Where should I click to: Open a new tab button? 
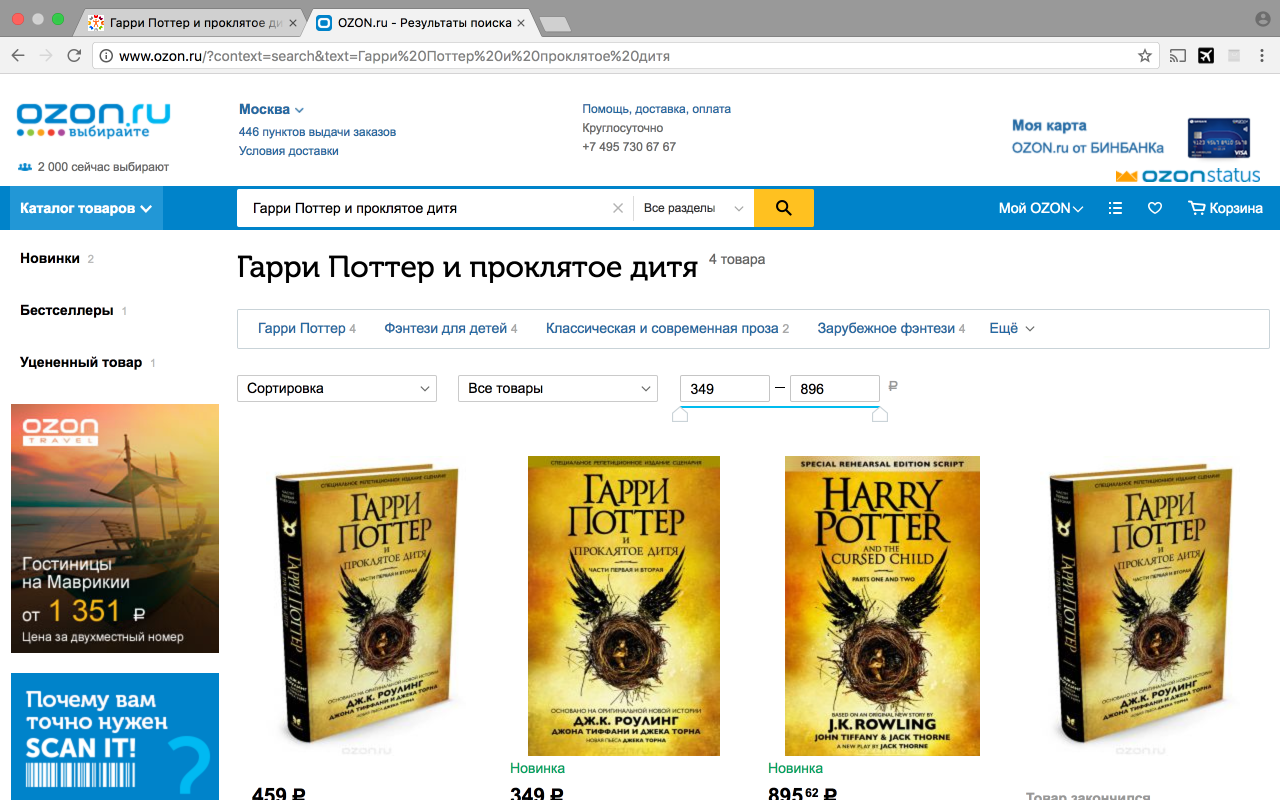tap(554, 22)
